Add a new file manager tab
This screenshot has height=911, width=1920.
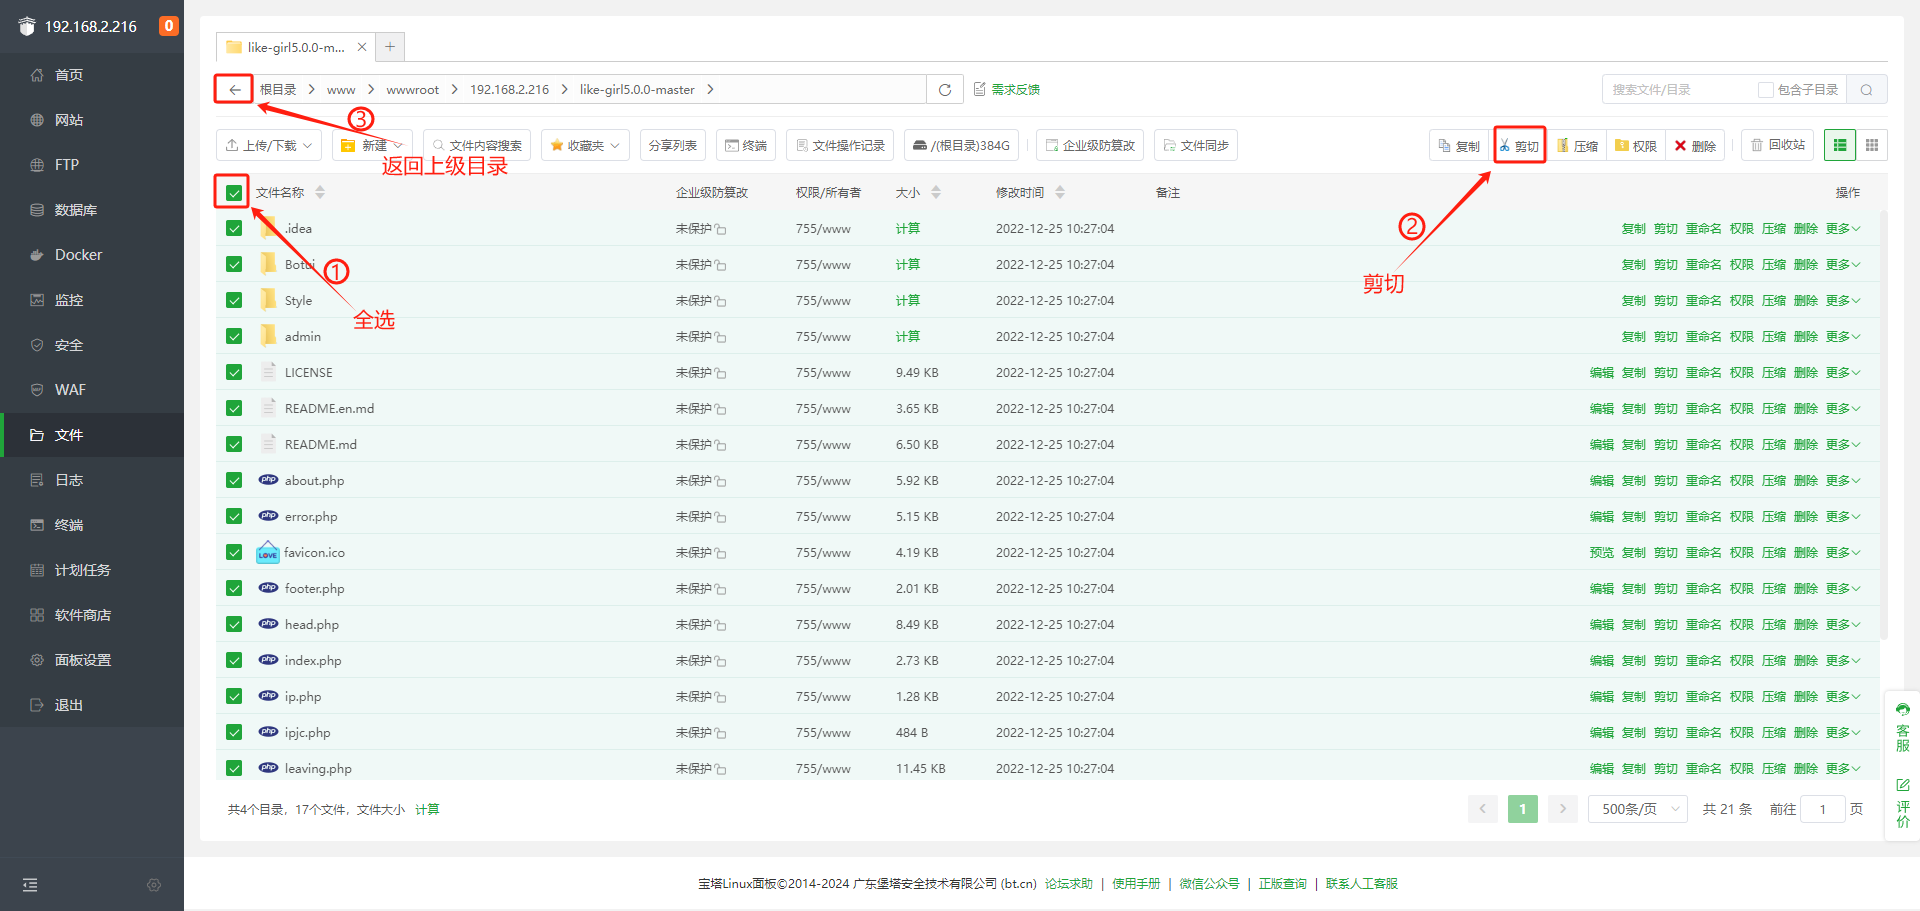tap(390, 46)
